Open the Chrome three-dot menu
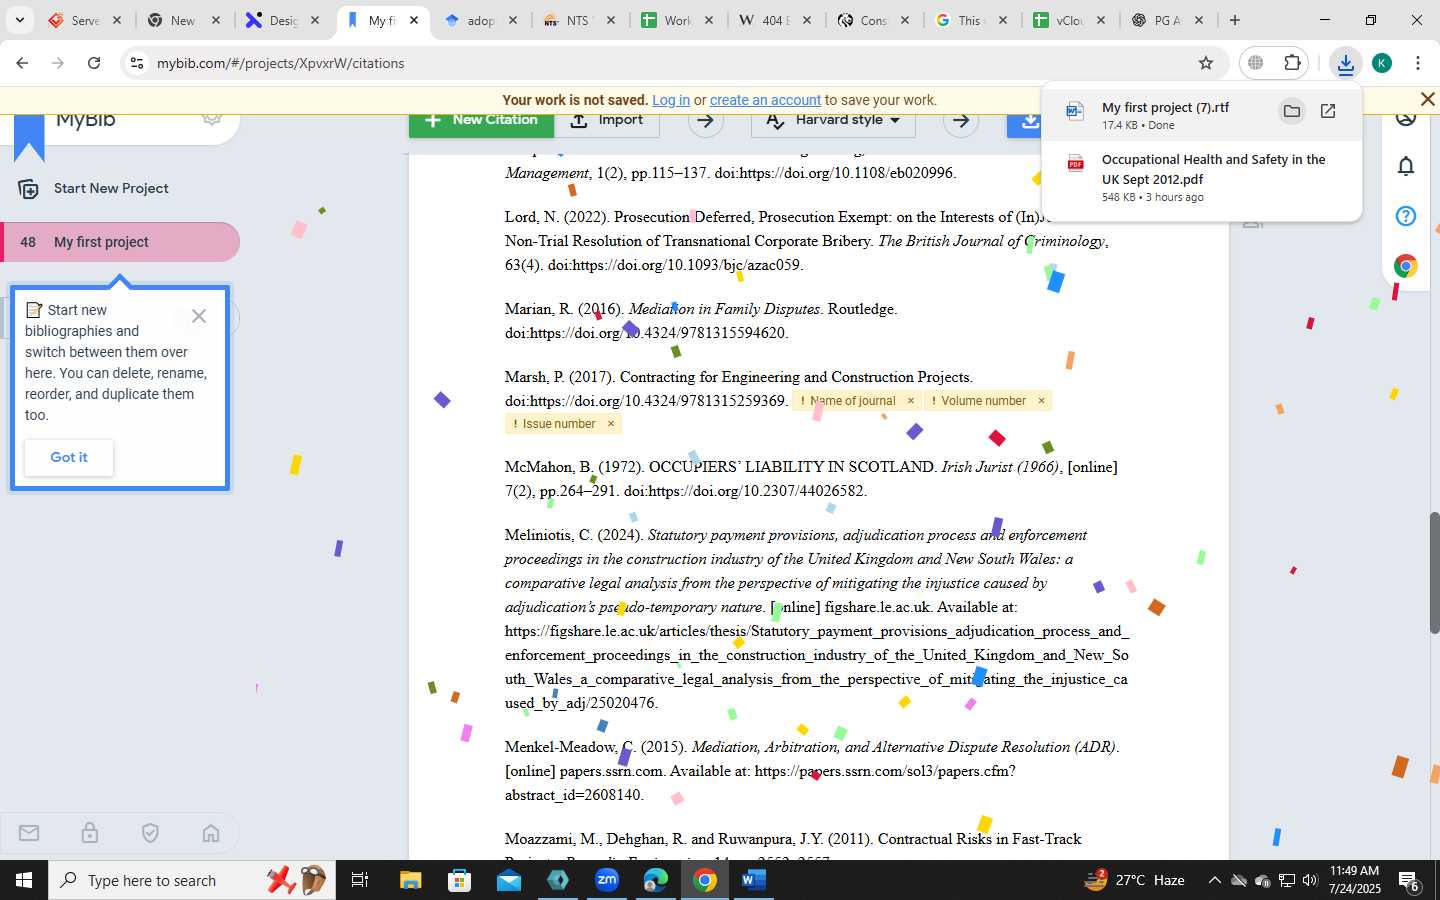Screen dimensions: 1440x900 (1418, 63)
